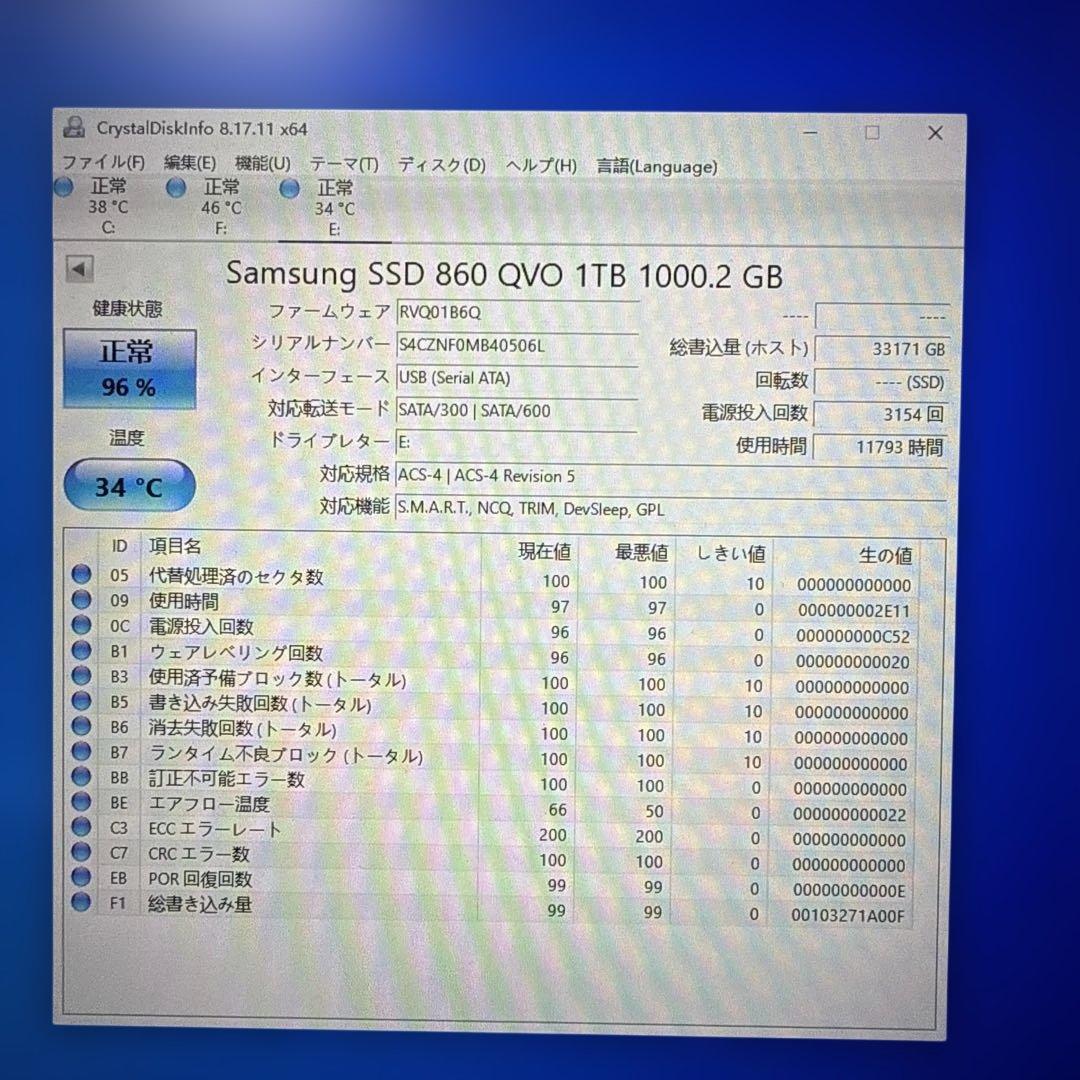Click the CrystalDiskInfo app icon in title bar
Viewport: 1080px width, 1080px height.
[74, 127]
